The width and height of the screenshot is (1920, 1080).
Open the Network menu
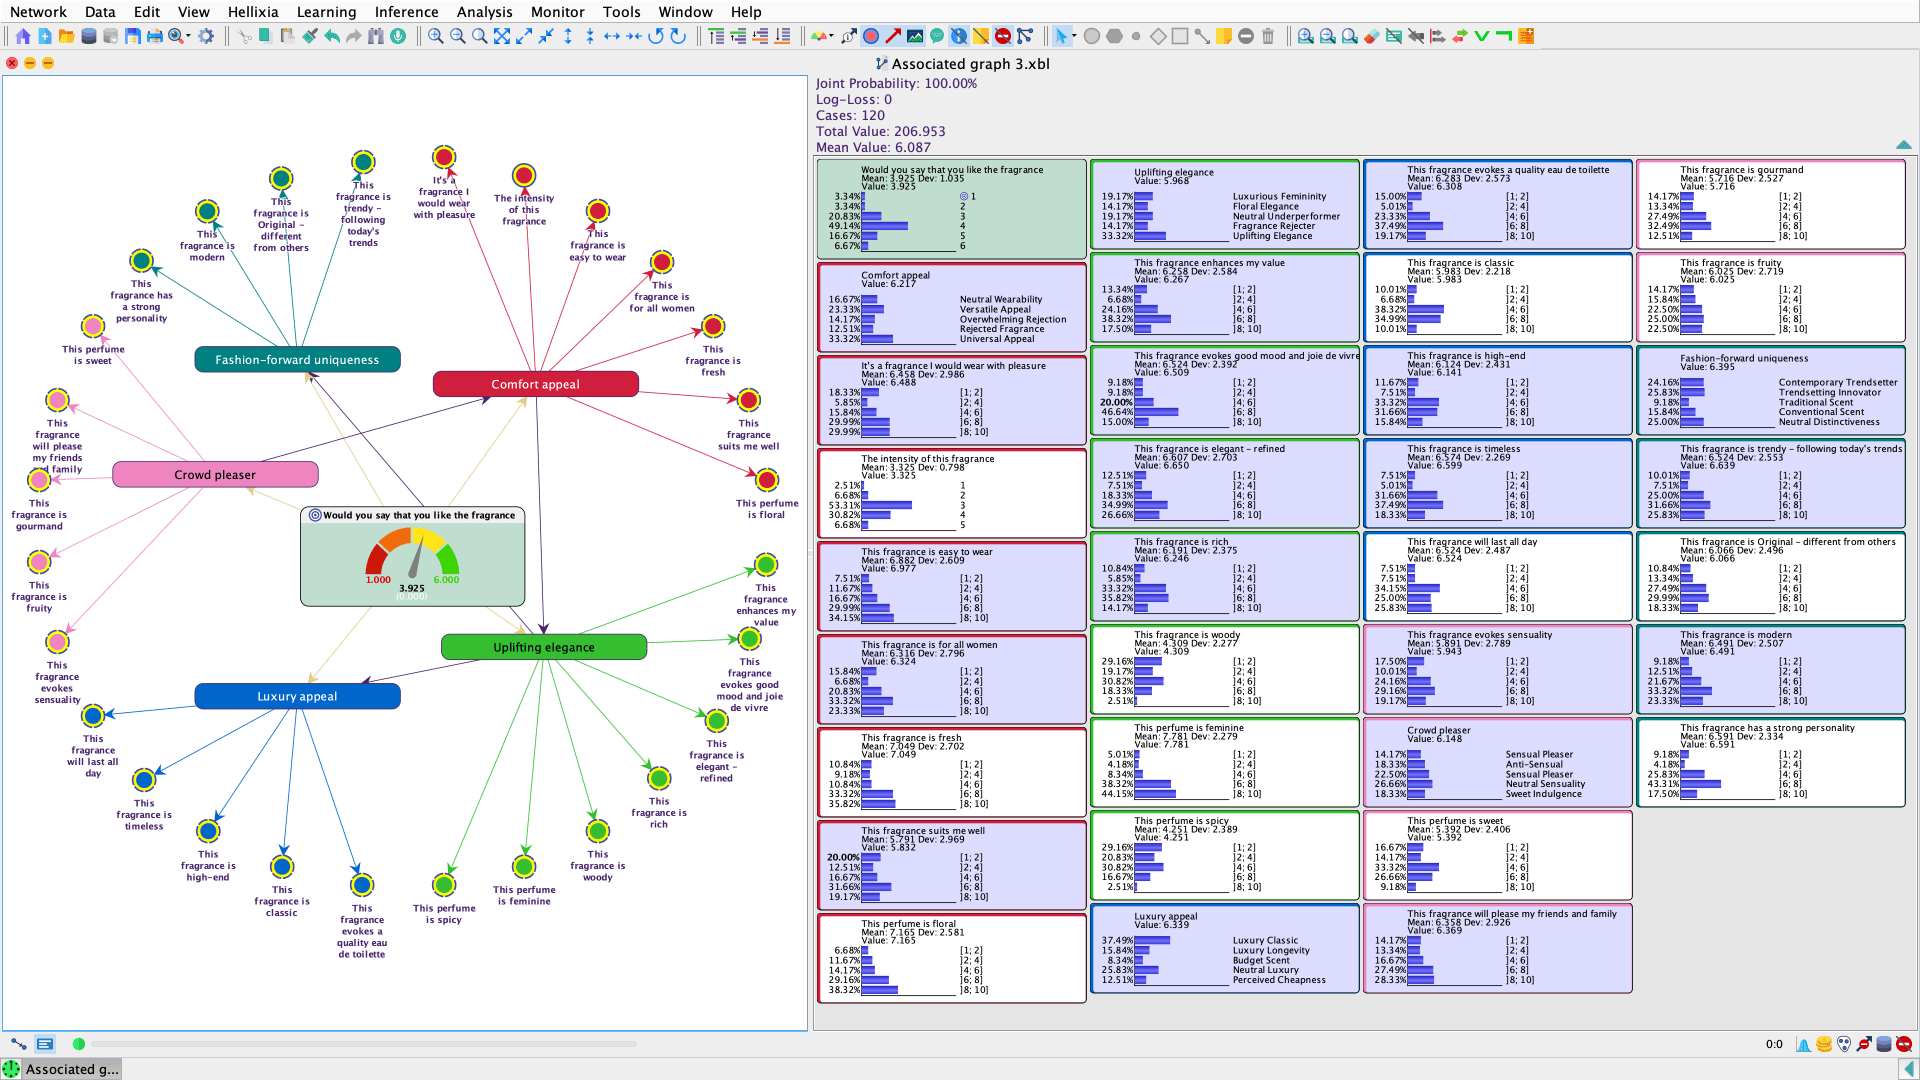38,12
